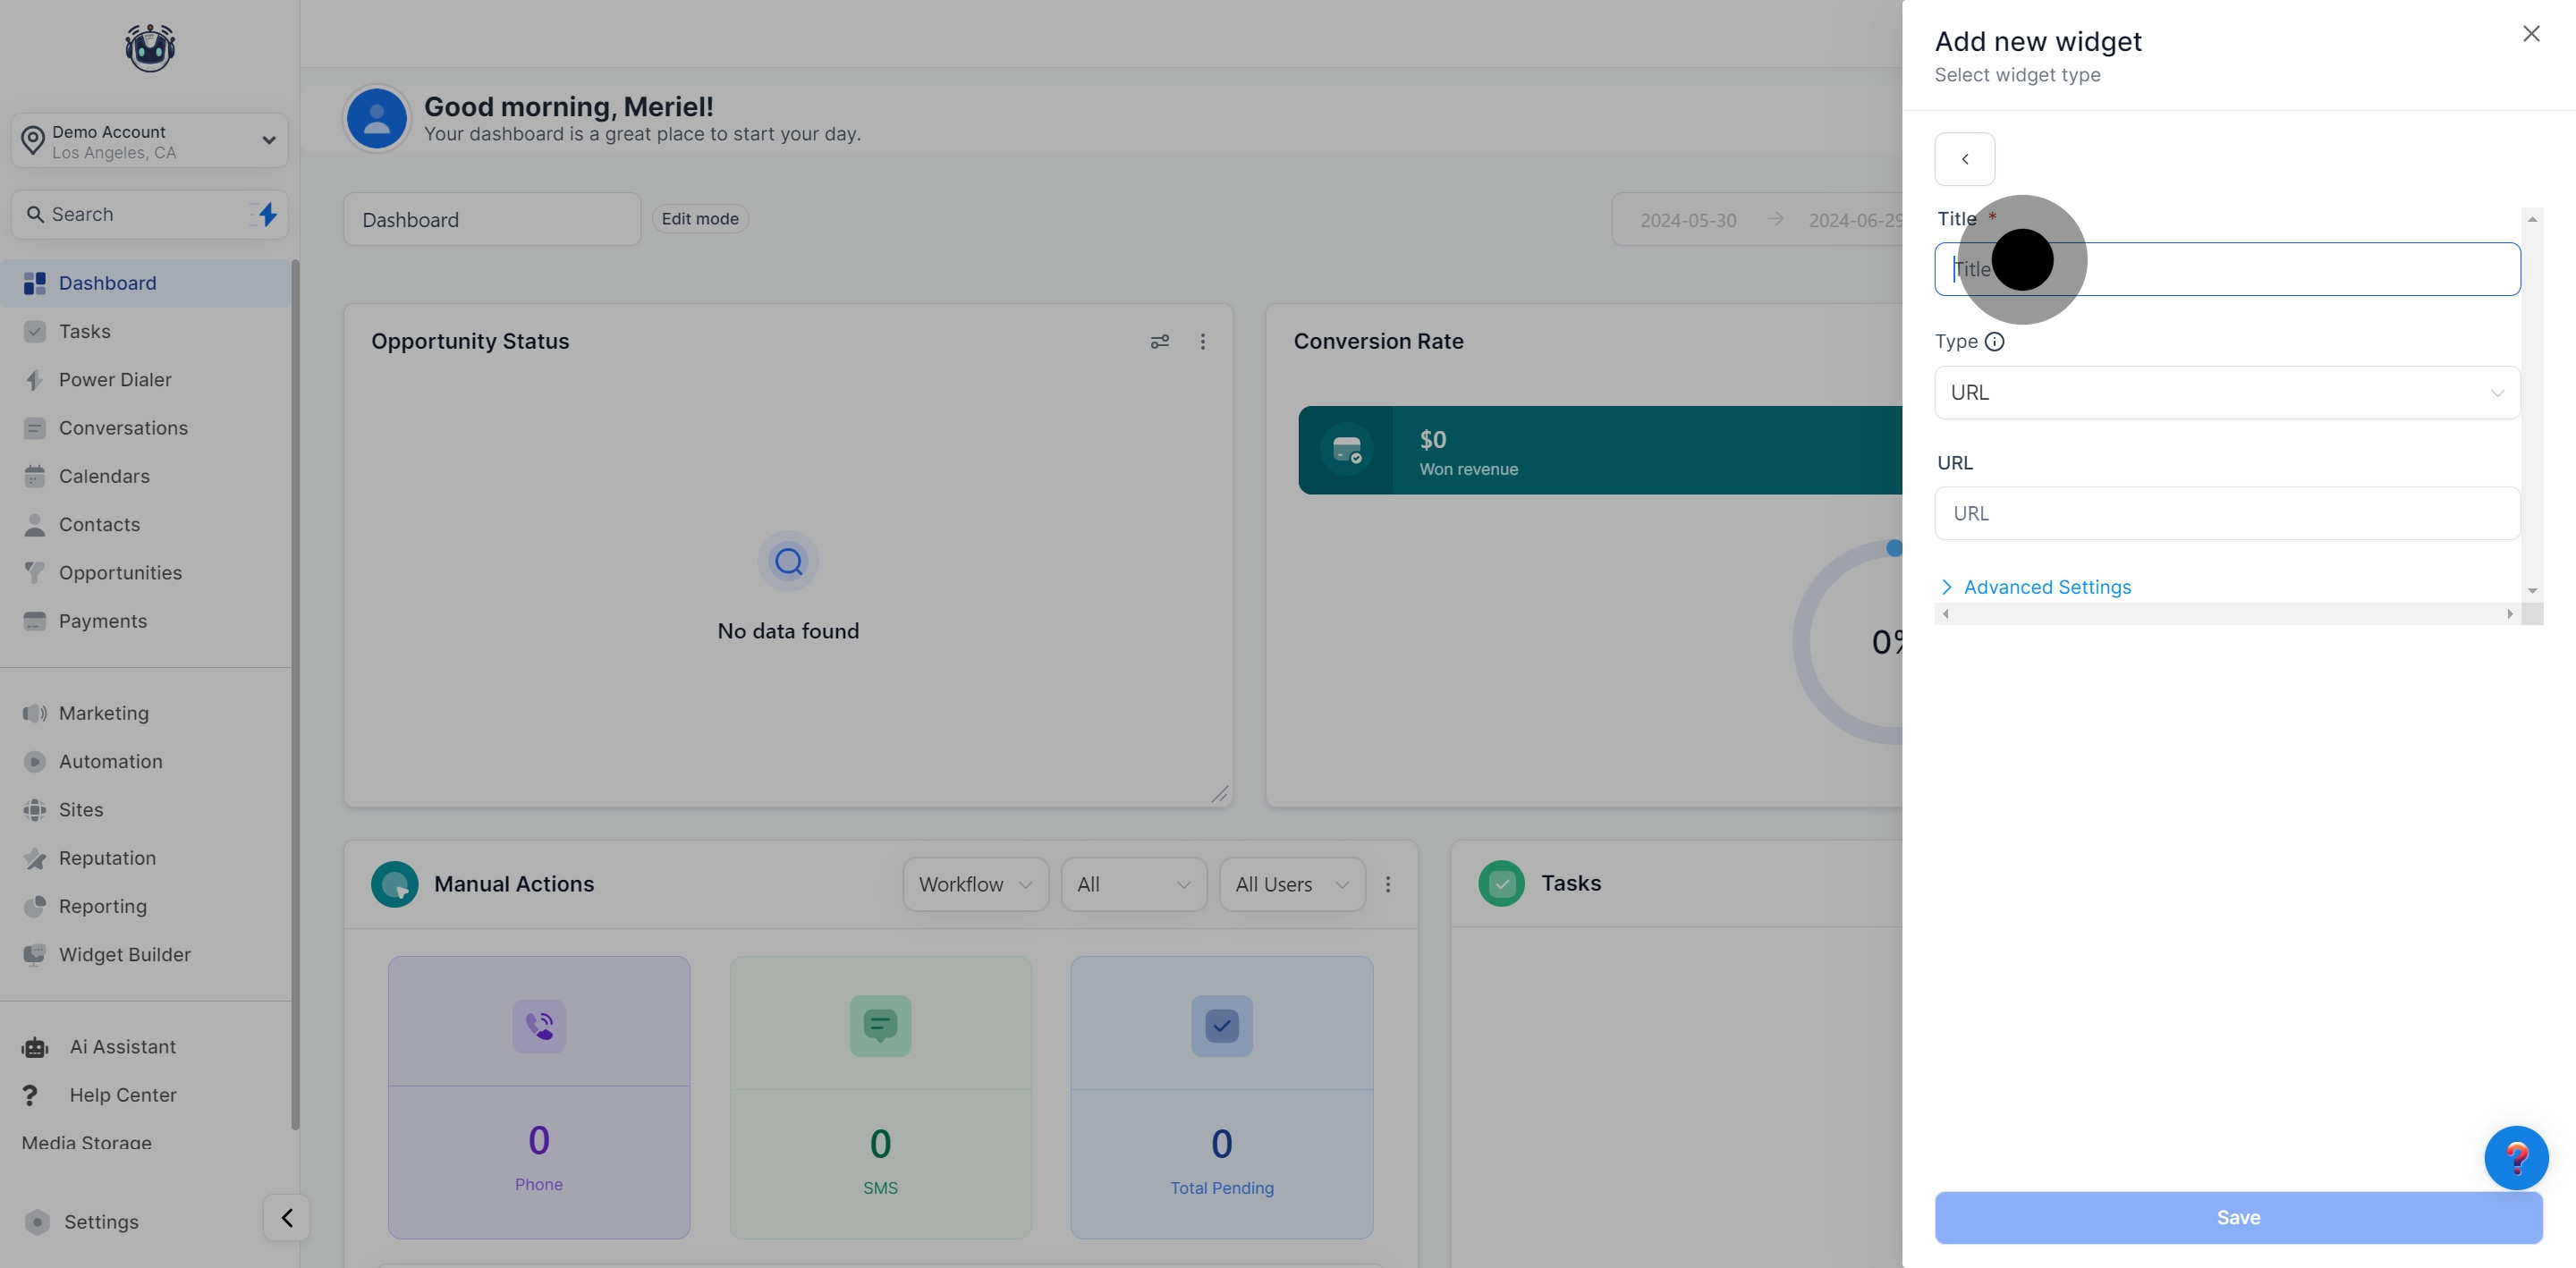The image size is (2576, 1268).
Task: Switch the Demo Account location selector
Action: tap(150, 141)
